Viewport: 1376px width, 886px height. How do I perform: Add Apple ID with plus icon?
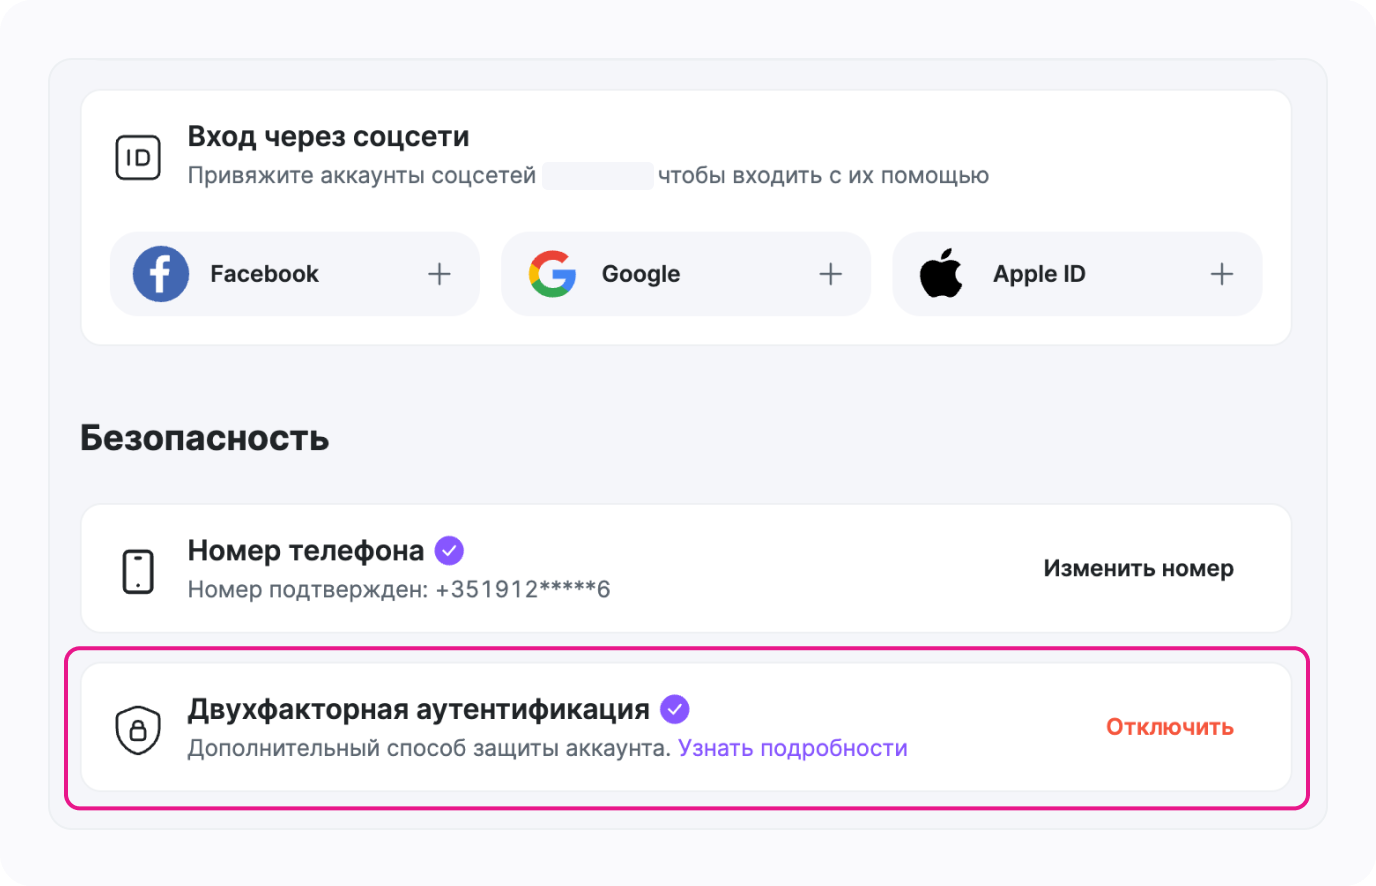coord(1221,274)
